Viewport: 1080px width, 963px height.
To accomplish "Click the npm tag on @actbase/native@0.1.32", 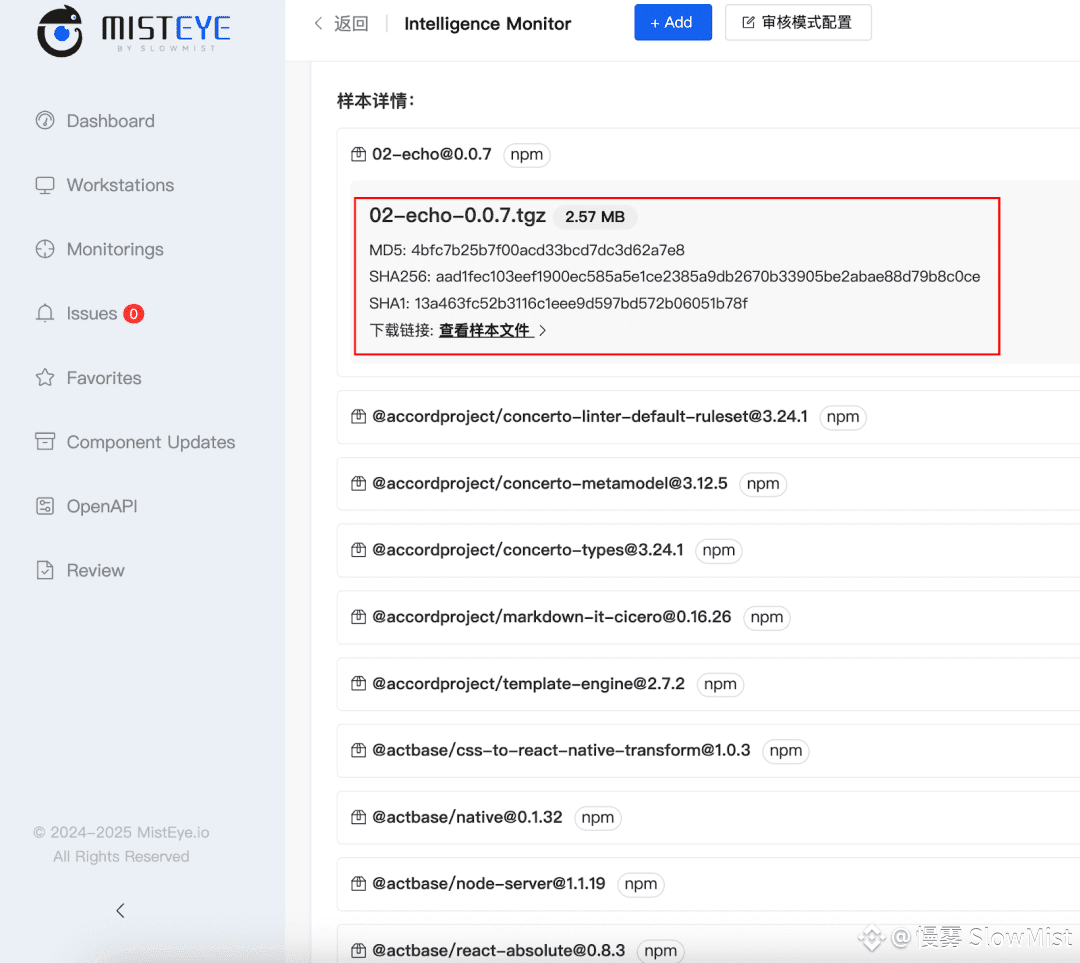I will pyautogui.click(x=598, y=817).
